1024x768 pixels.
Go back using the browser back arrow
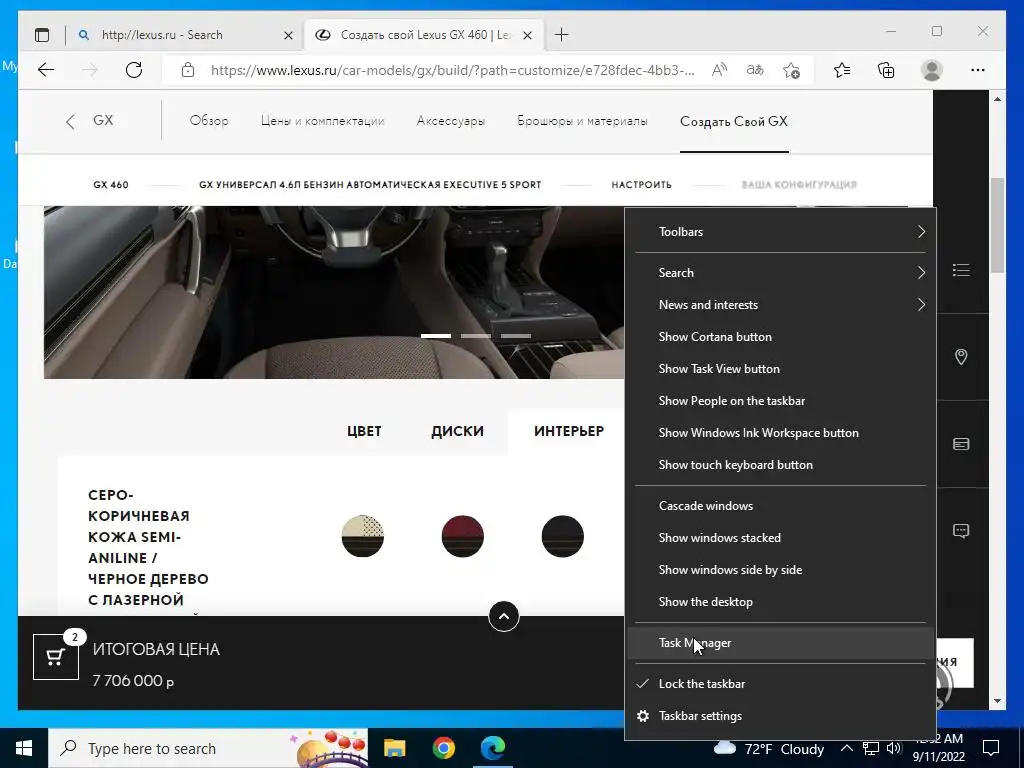pyautogui.click(x=46, y=70)
